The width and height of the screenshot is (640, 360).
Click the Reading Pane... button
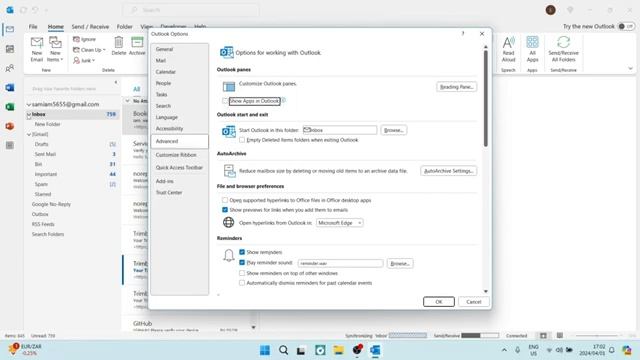coord(456,87)
